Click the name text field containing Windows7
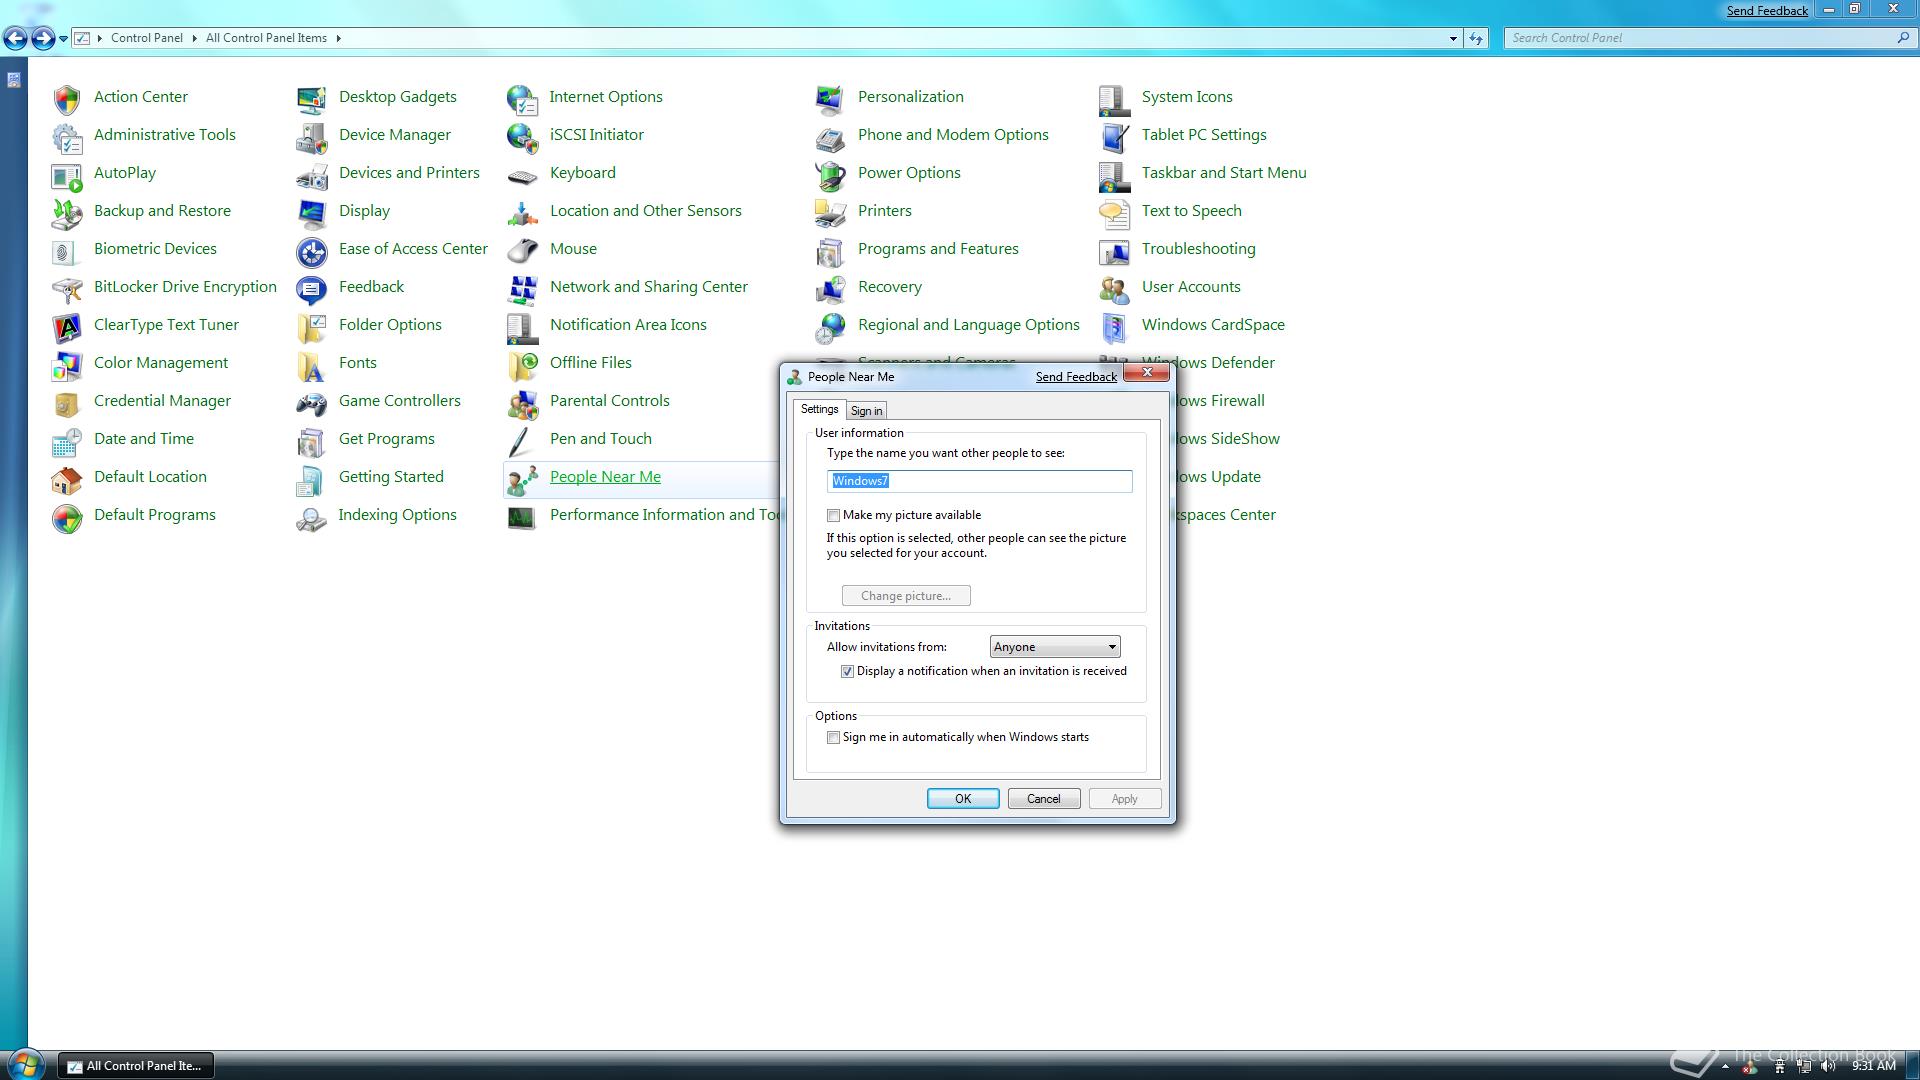The height and width of the screenshot is (1080, 1920). [x=979, y=481]
